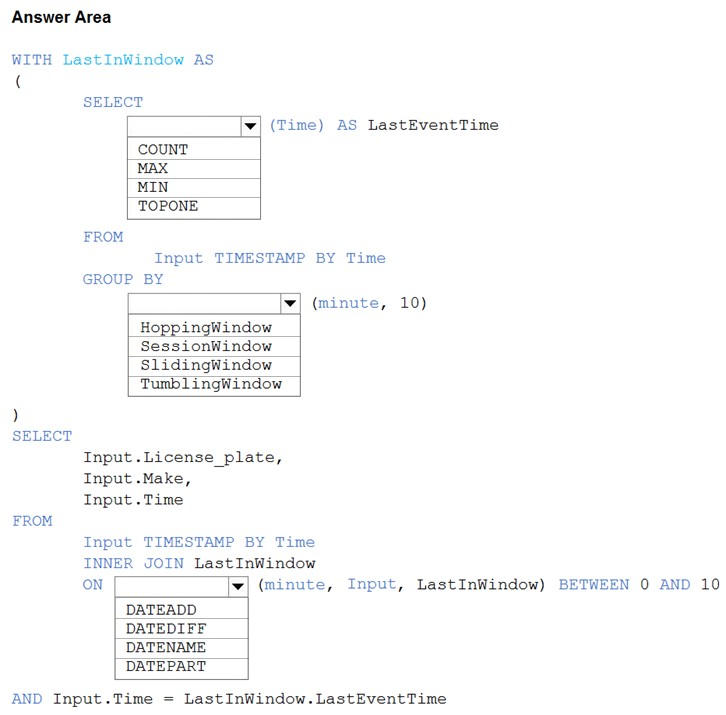726x715 pixels.
Task: Select TumblingWindow option
Action: click(x=214, y=385)
